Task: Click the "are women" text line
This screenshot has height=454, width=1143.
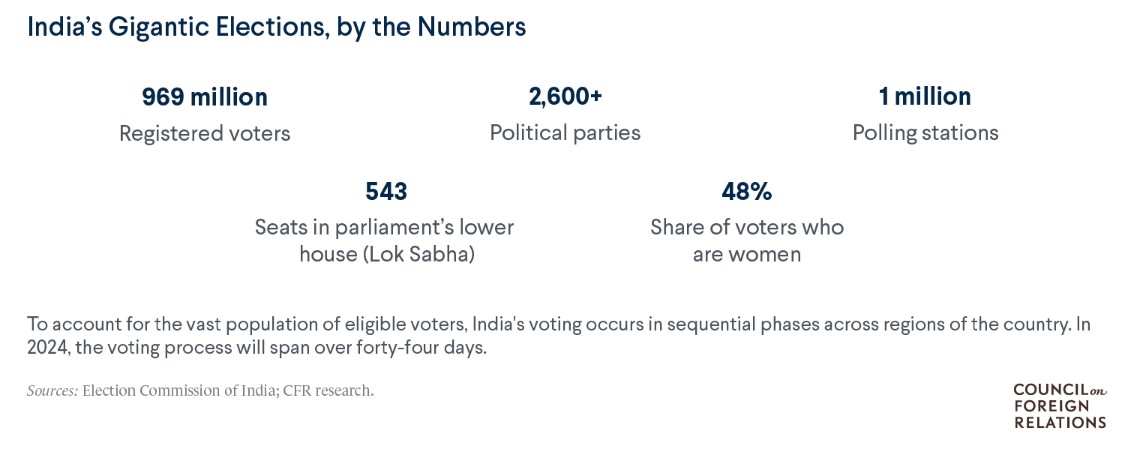Action: 747,254
